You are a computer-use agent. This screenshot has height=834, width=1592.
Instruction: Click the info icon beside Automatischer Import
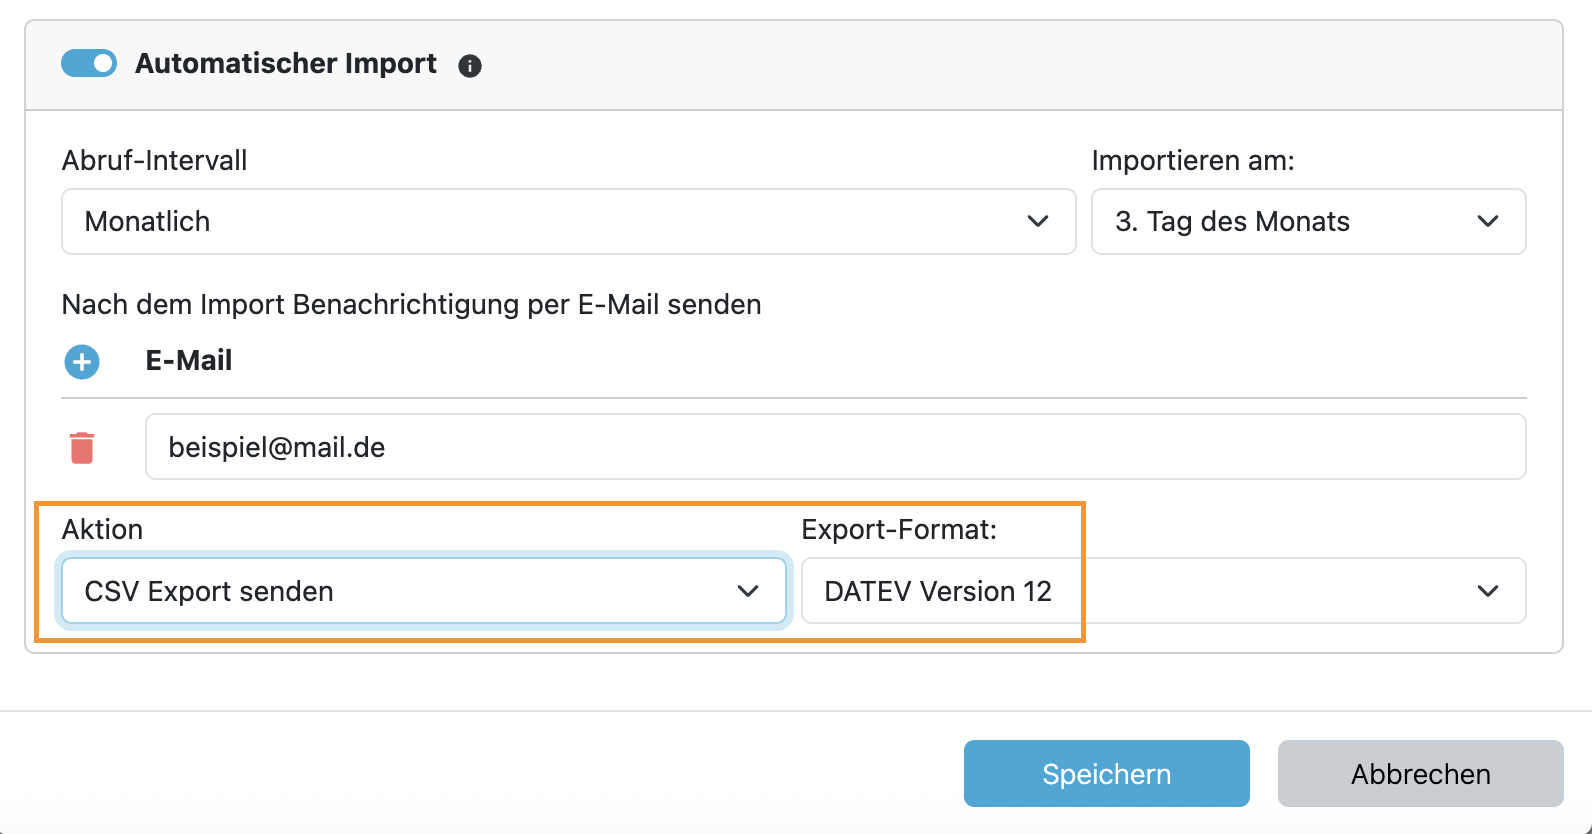tap(470, 66)
